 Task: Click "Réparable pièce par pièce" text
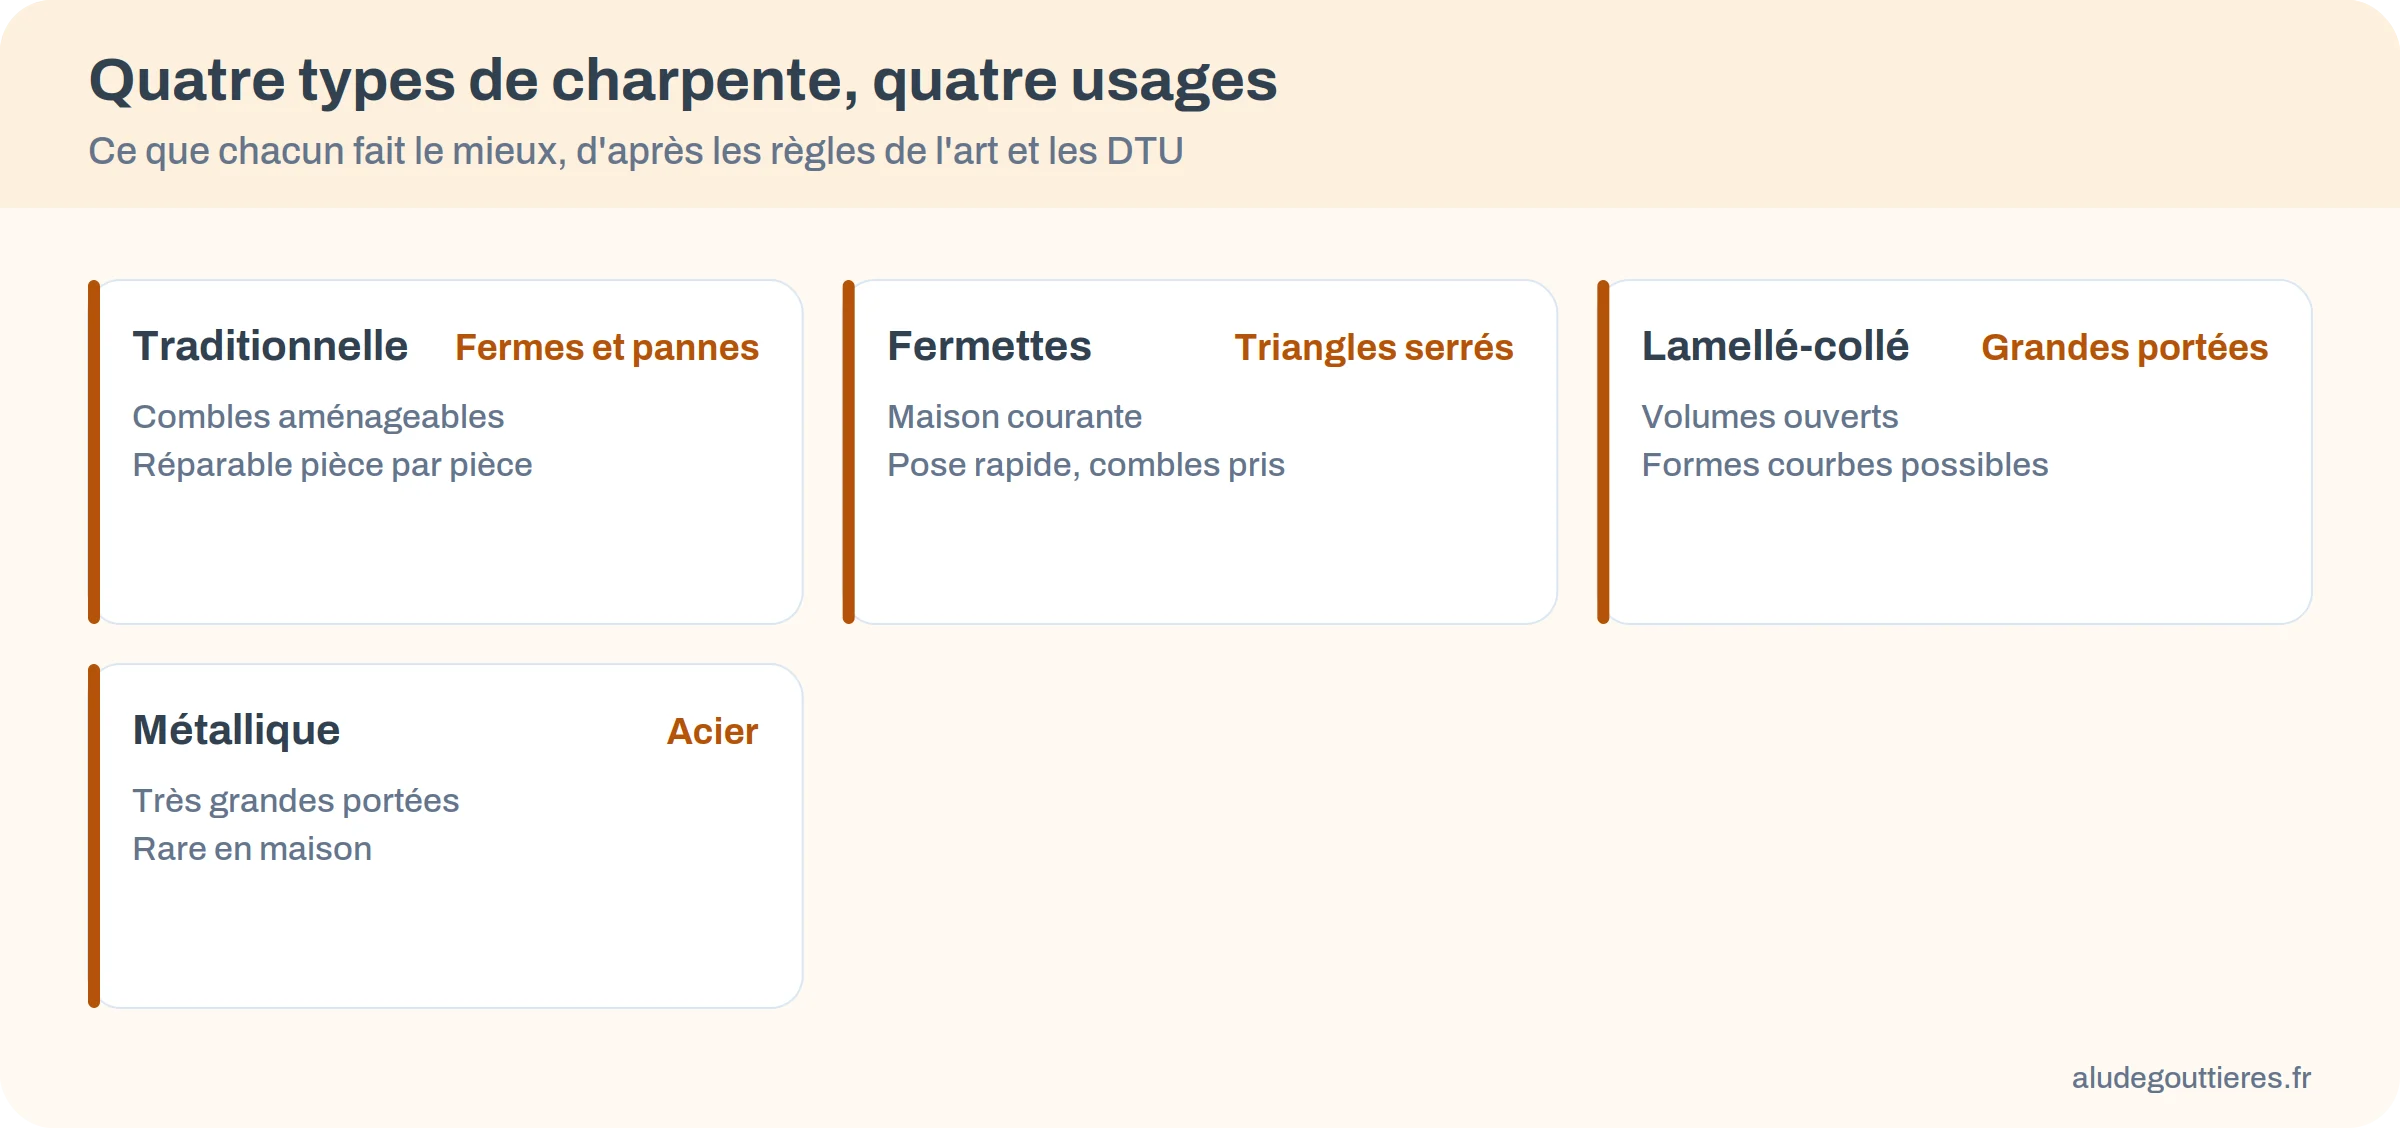(x=332, y=465)
